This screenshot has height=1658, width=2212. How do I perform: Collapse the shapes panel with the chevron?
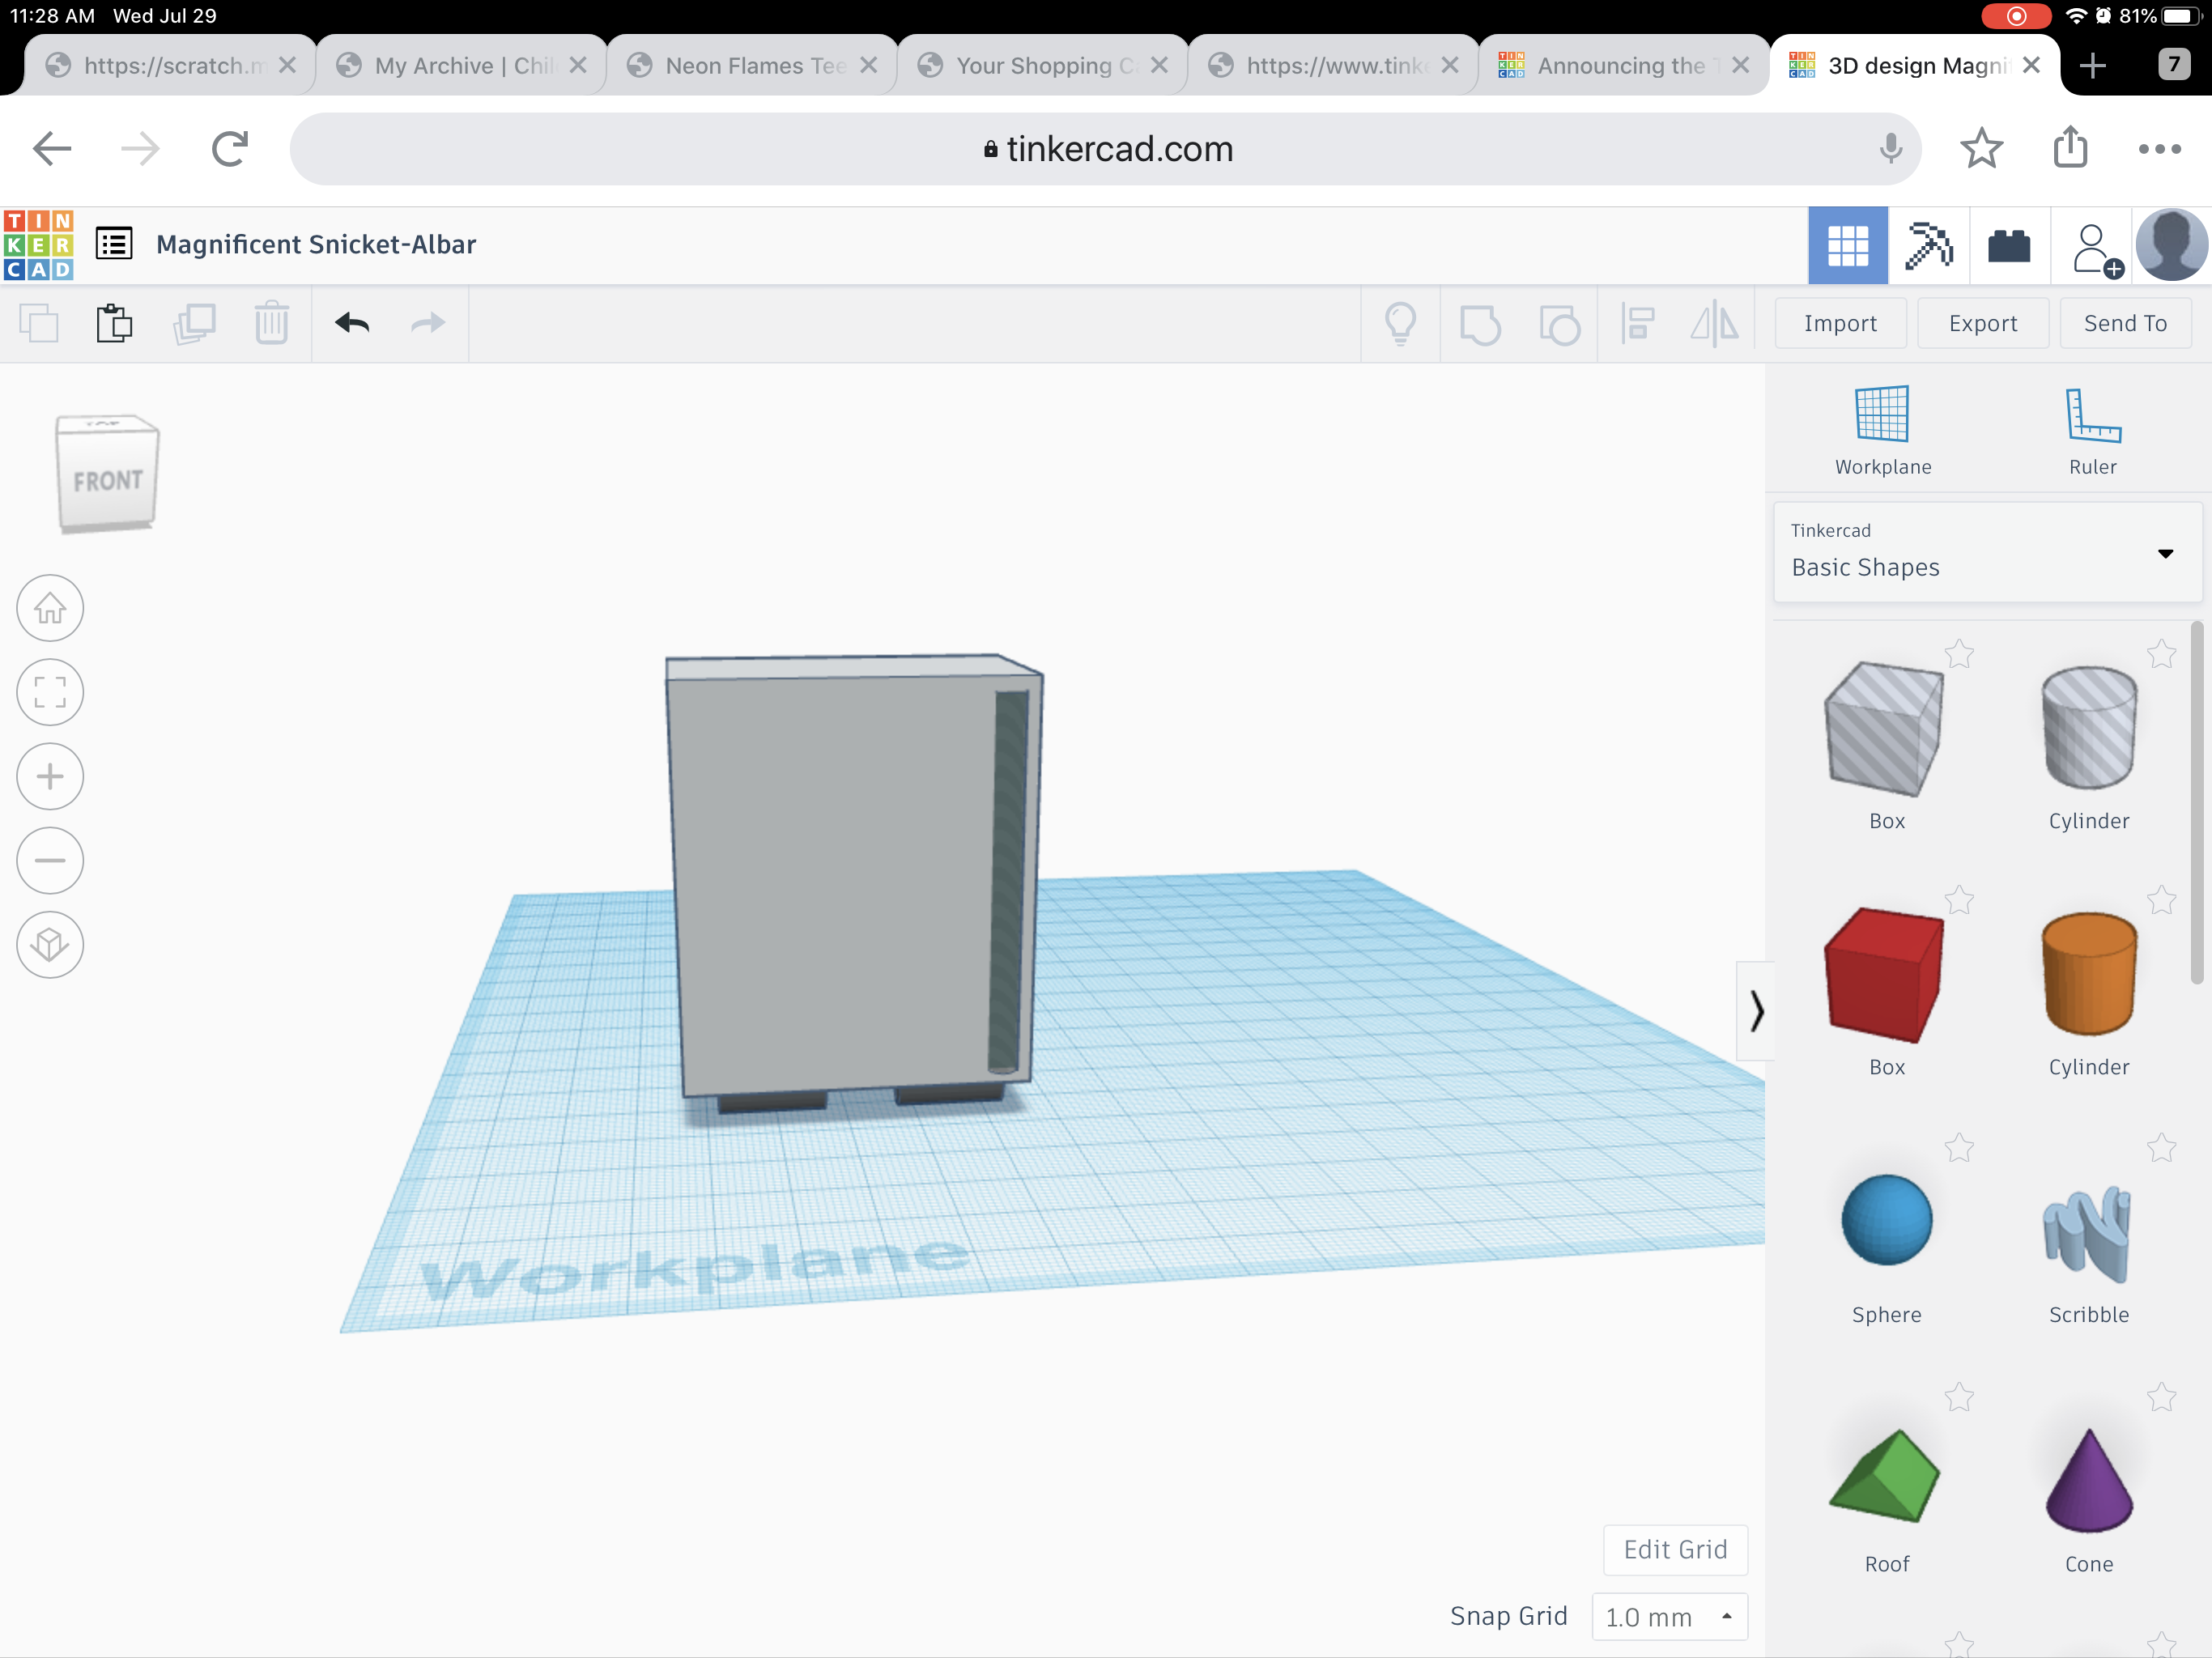pos(1755,1010)
